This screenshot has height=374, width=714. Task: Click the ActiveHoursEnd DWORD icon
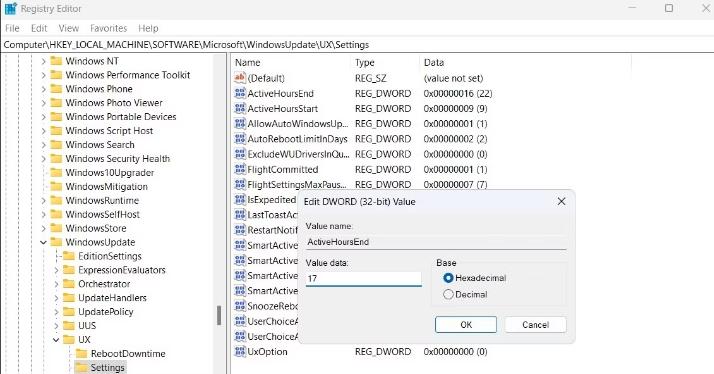pos(240,93)
